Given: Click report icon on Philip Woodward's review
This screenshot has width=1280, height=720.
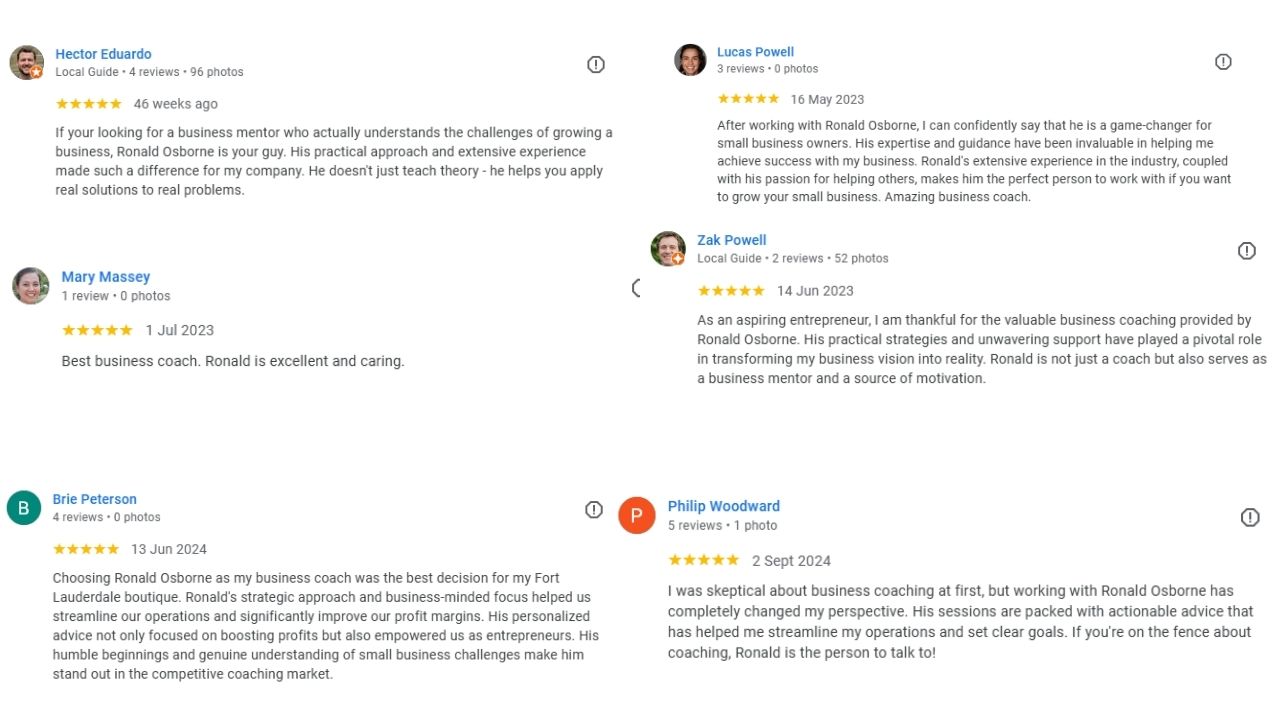Looking at the screenshot, I should coord(1250,517).
